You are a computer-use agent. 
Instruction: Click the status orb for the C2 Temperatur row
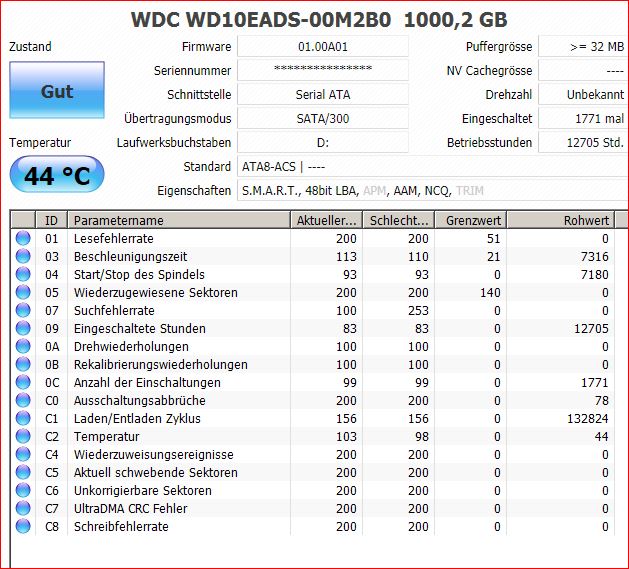pos(23,436)
